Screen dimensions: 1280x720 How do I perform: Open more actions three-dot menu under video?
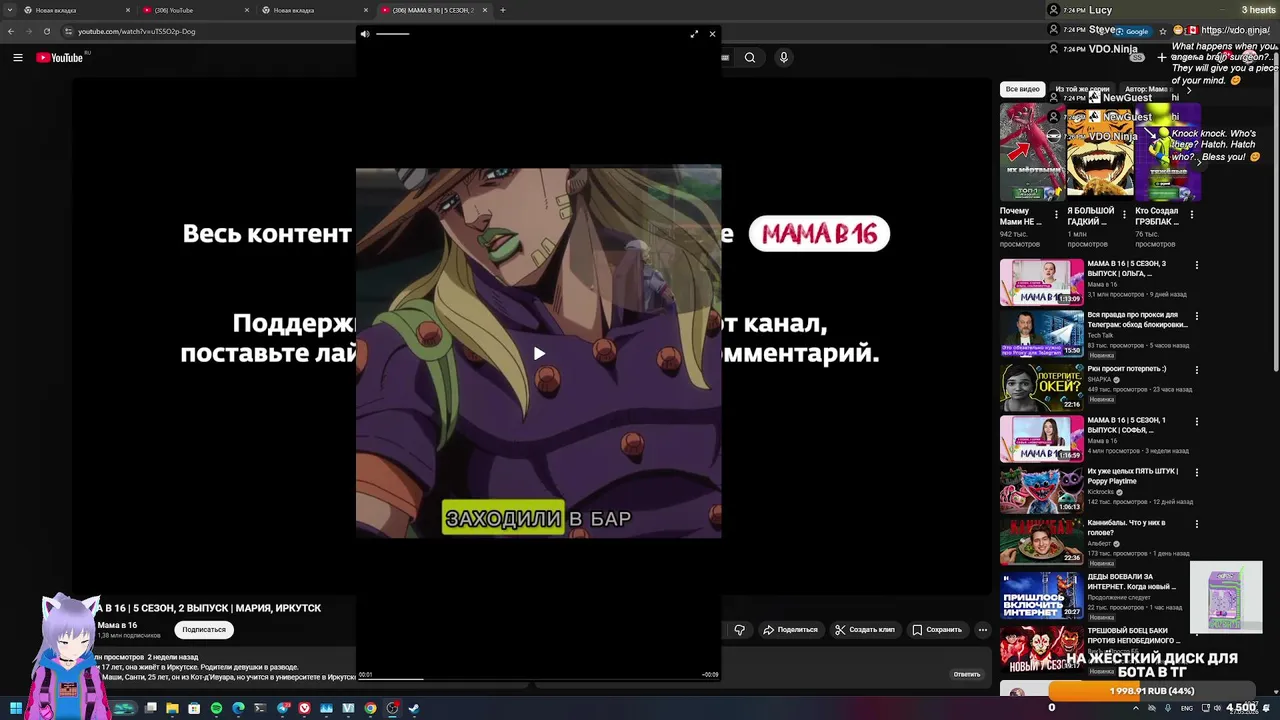pyautogui.click(x=983, y=630)
